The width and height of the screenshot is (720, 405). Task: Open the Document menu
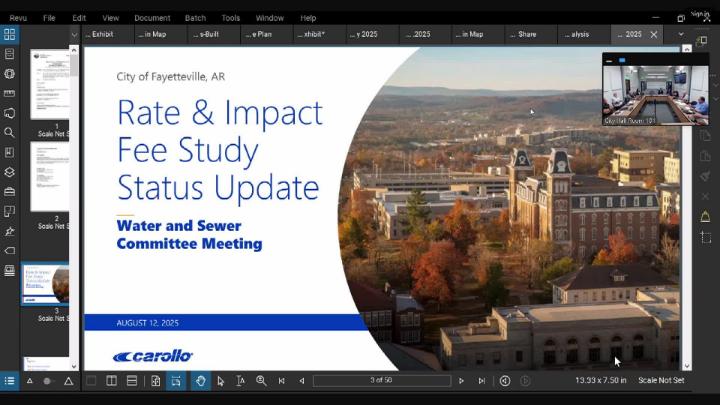(152, 18)
